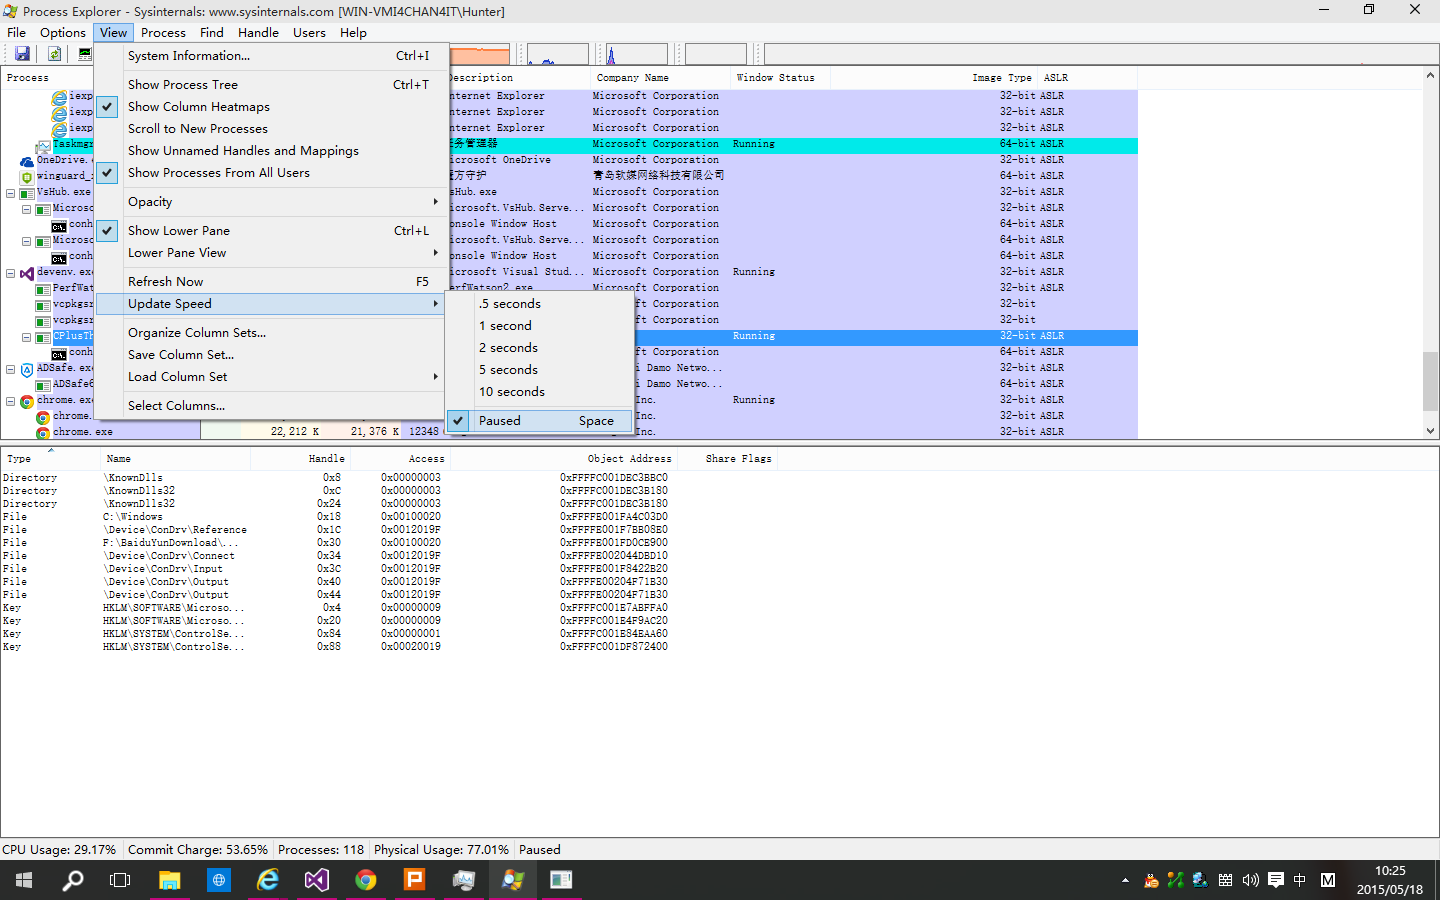This screenshot has width=1440, height=900.
Task: Open the action center notification tray icon
Action: pyautogui.click(x=1276, y=880)
